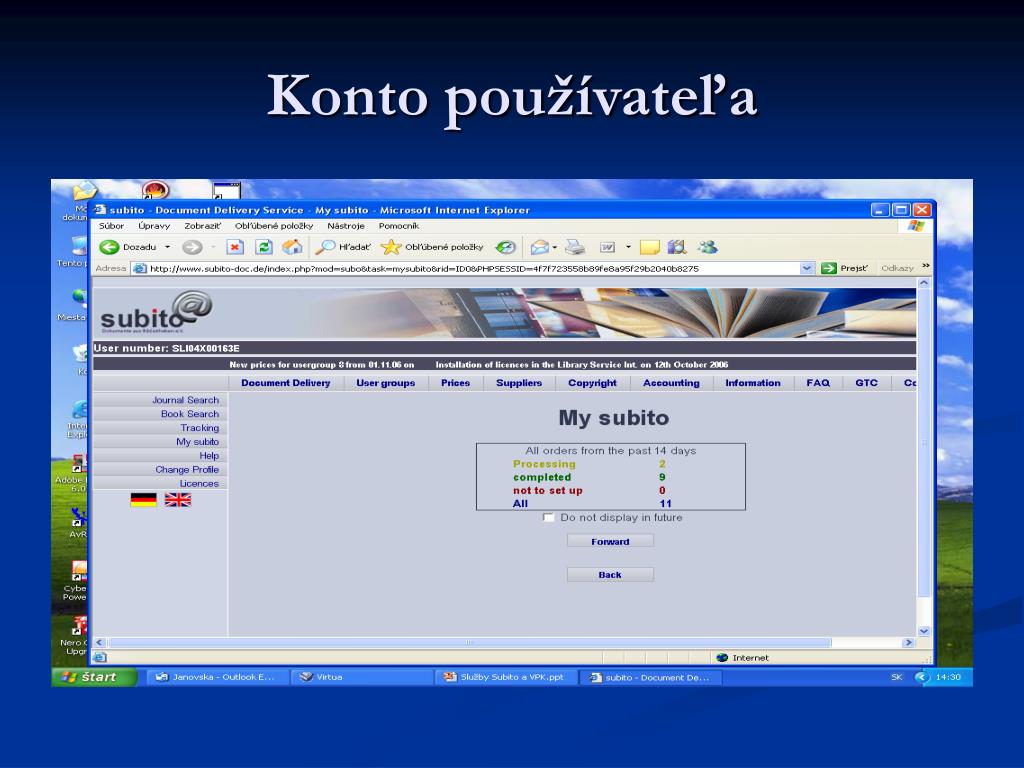Click the Back (Dozadu) arrow icon
1024x768 pixels.
pos(109,247)
